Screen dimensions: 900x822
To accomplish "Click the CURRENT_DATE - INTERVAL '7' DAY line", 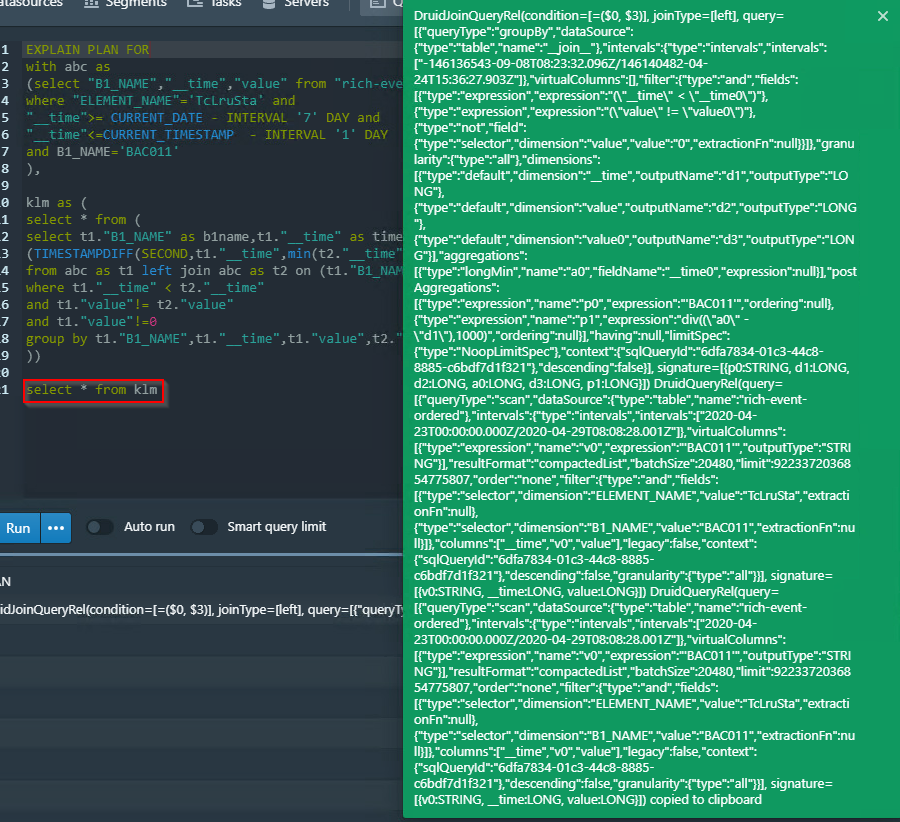I will tap(203, 118).
